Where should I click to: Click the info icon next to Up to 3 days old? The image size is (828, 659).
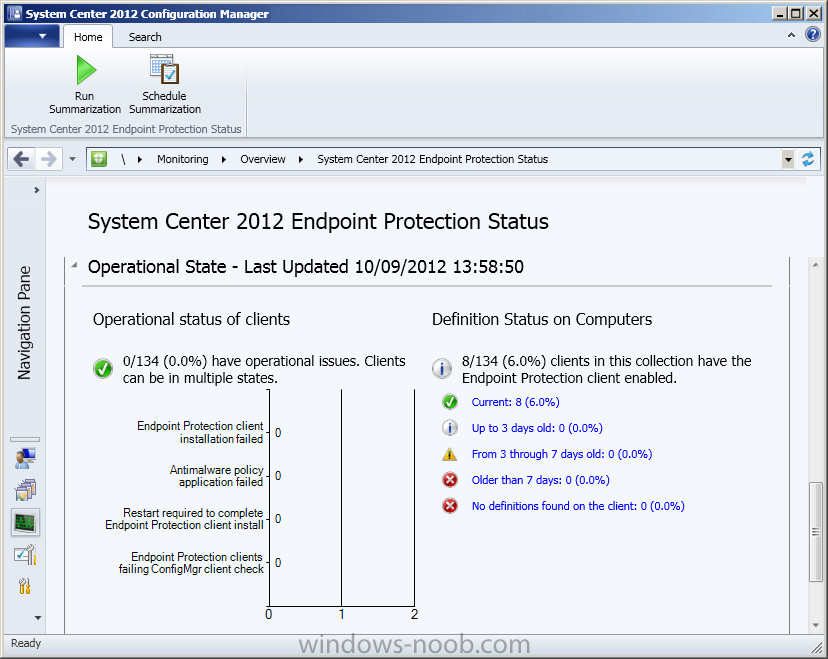tap(450, 428)
